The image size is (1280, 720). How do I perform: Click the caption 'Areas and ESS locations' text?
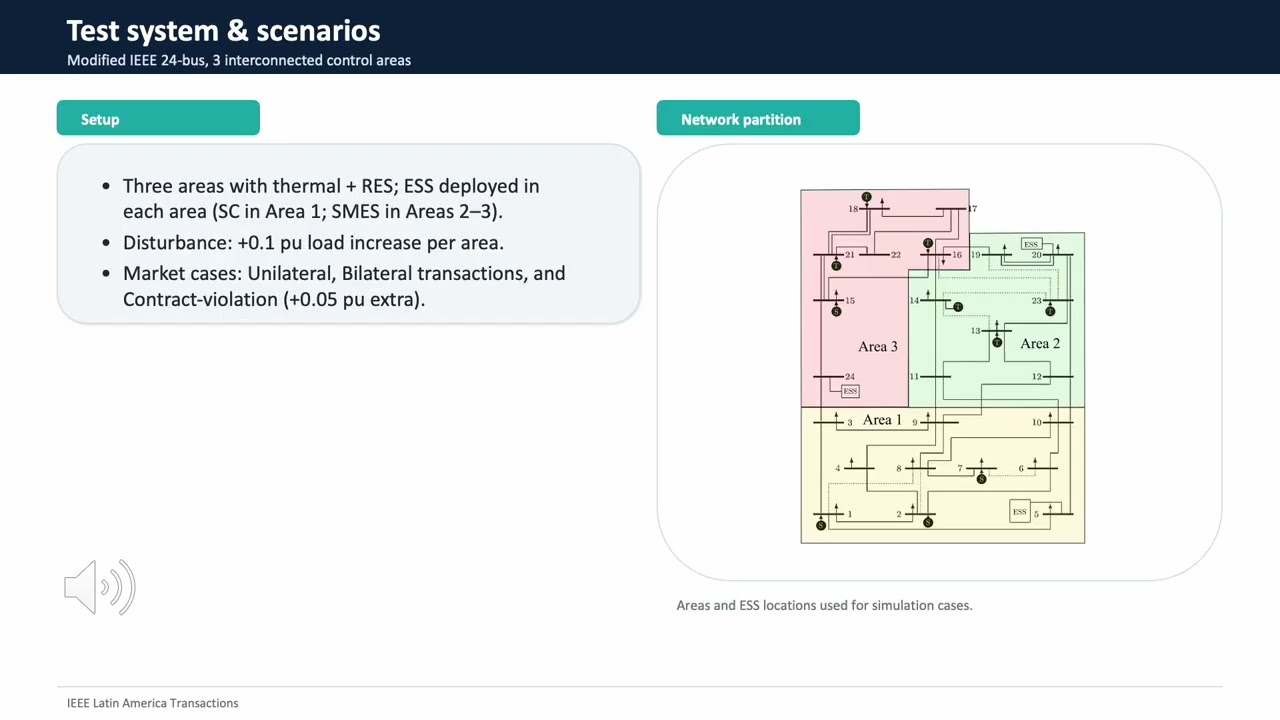pos(824,605)
